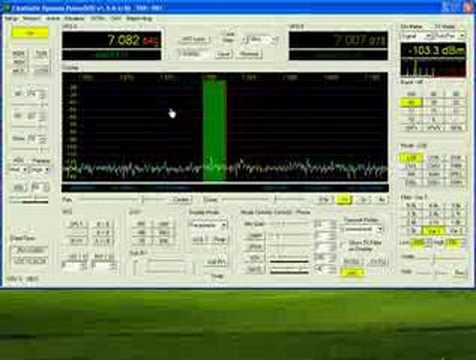476x360 pixels.
Task: Set display zoom to highlighted 1x
Action: tap(344, 200)
